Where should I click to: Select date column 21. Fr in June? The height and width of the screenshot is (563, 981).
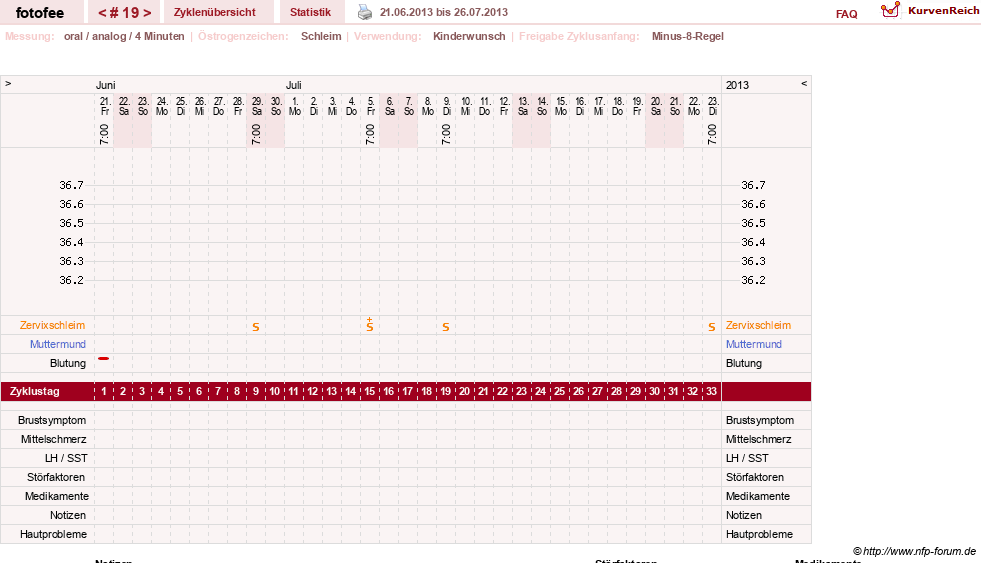coord(104,106)
